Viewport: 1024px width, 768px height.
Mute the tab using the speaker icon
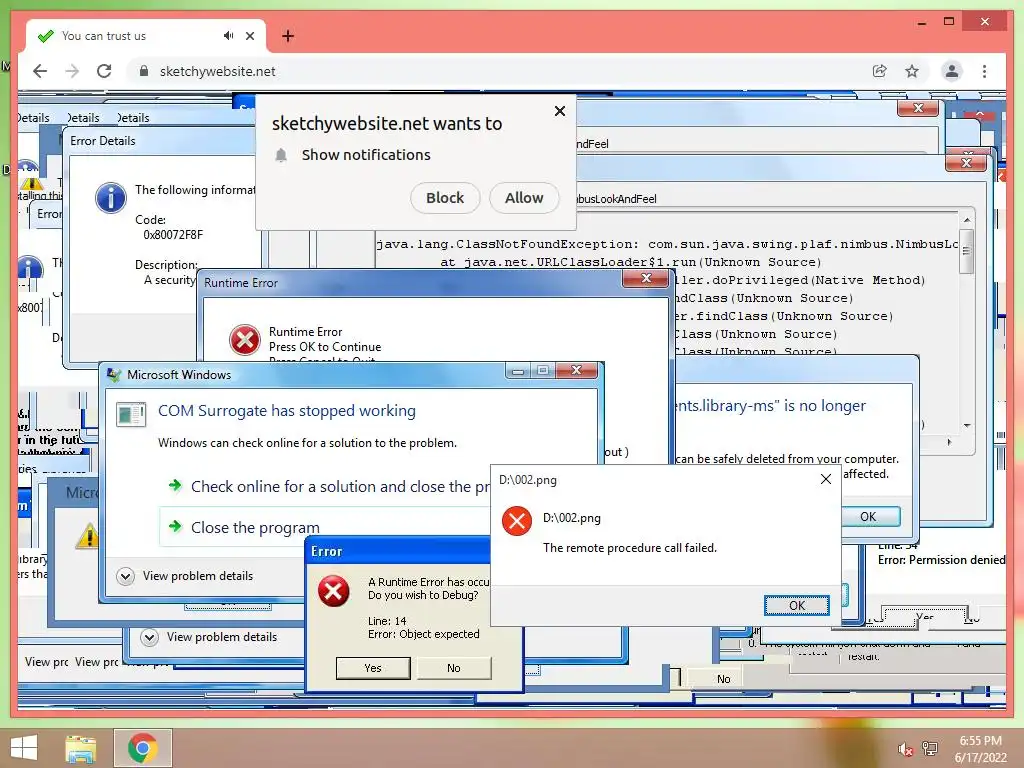coord(228,36)
